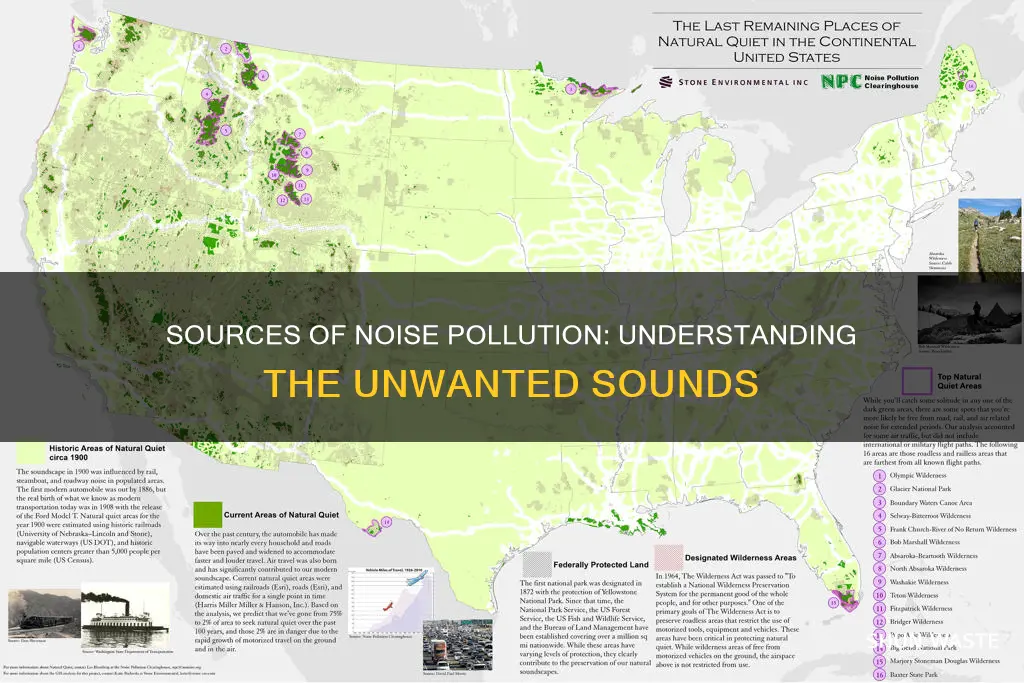Open the steam train photo

pos(44,614)
